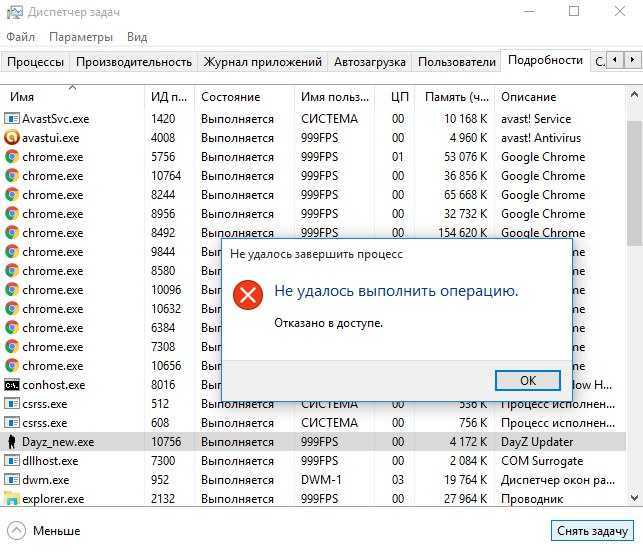Click Chrome icon of process 8580

coord(11,271)
